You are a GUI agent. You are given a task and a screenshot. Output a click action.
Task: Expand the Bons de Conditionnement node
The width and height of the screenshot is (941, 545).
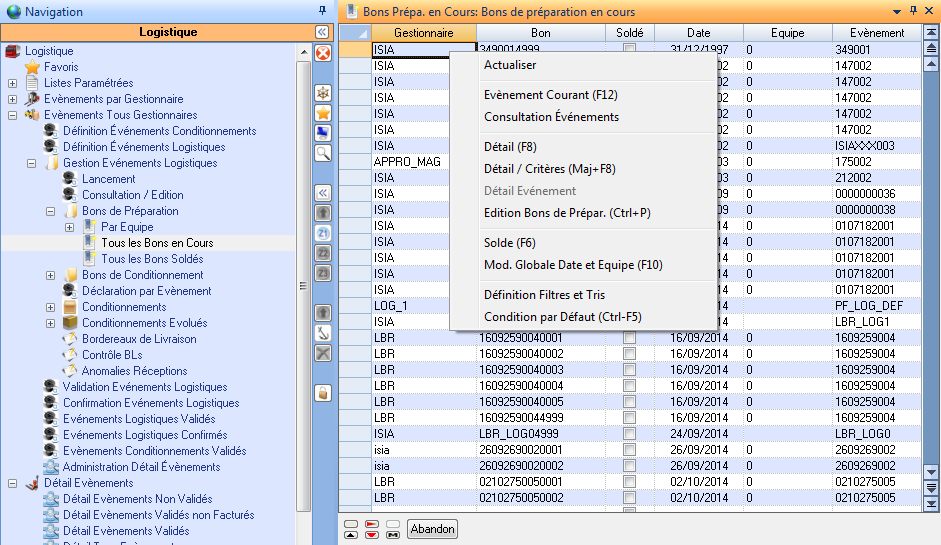tap(50, 275)
